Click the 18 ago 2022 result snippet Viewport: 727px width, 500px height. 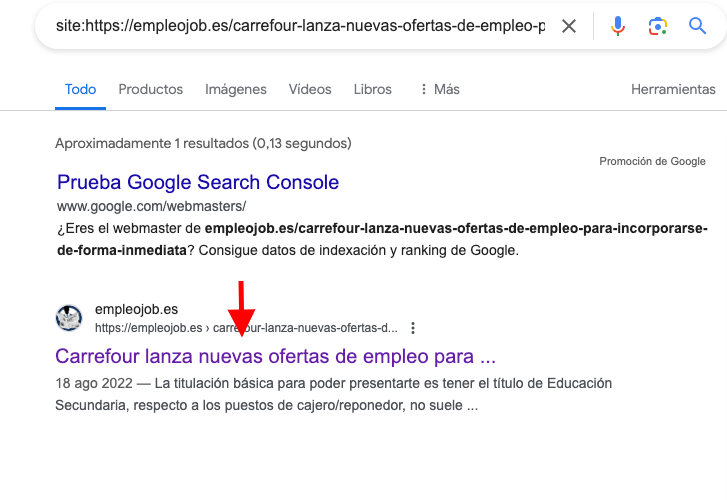(x=333, y=394)
